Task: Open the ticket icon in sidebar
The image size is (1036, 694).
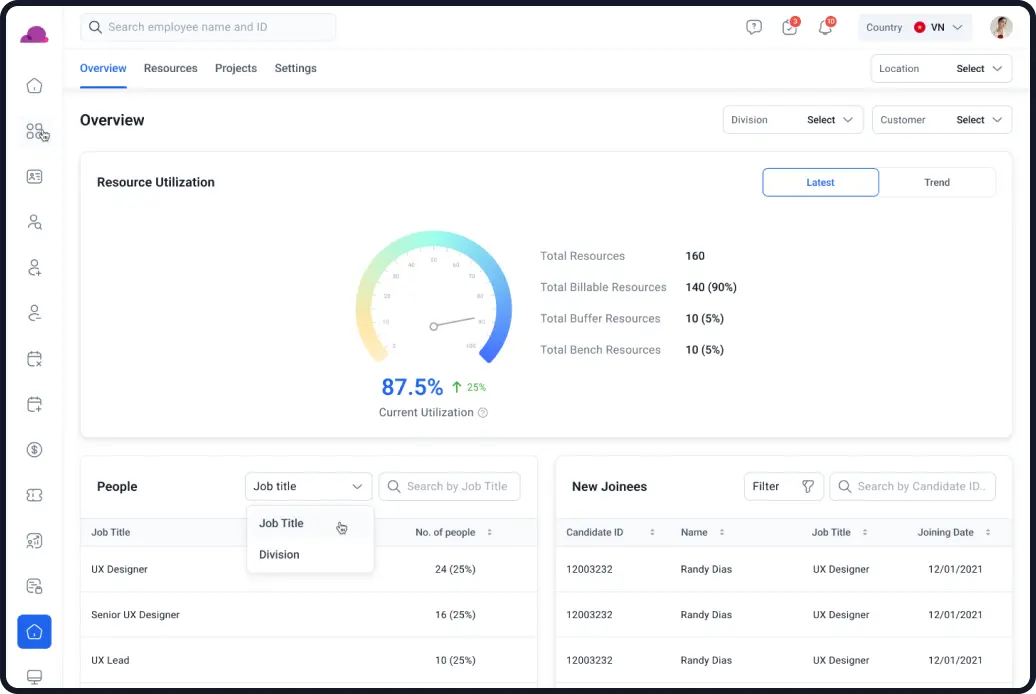Action: (x=34, y=495)
